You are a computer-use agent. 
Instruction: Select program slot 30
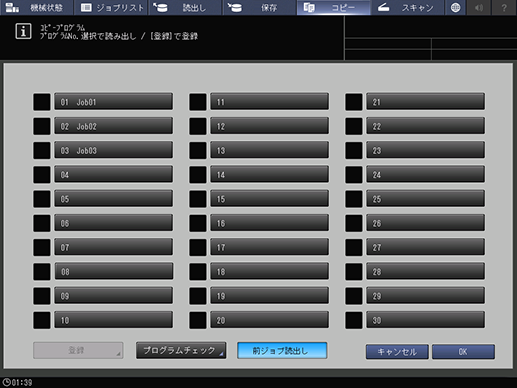pyautogui.click(x=426, y=320)
